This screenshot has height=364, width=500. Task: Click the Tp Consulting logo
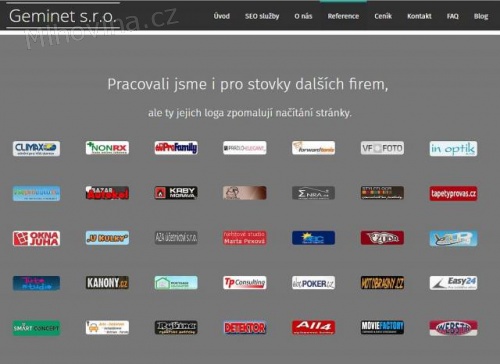point(245,282)
